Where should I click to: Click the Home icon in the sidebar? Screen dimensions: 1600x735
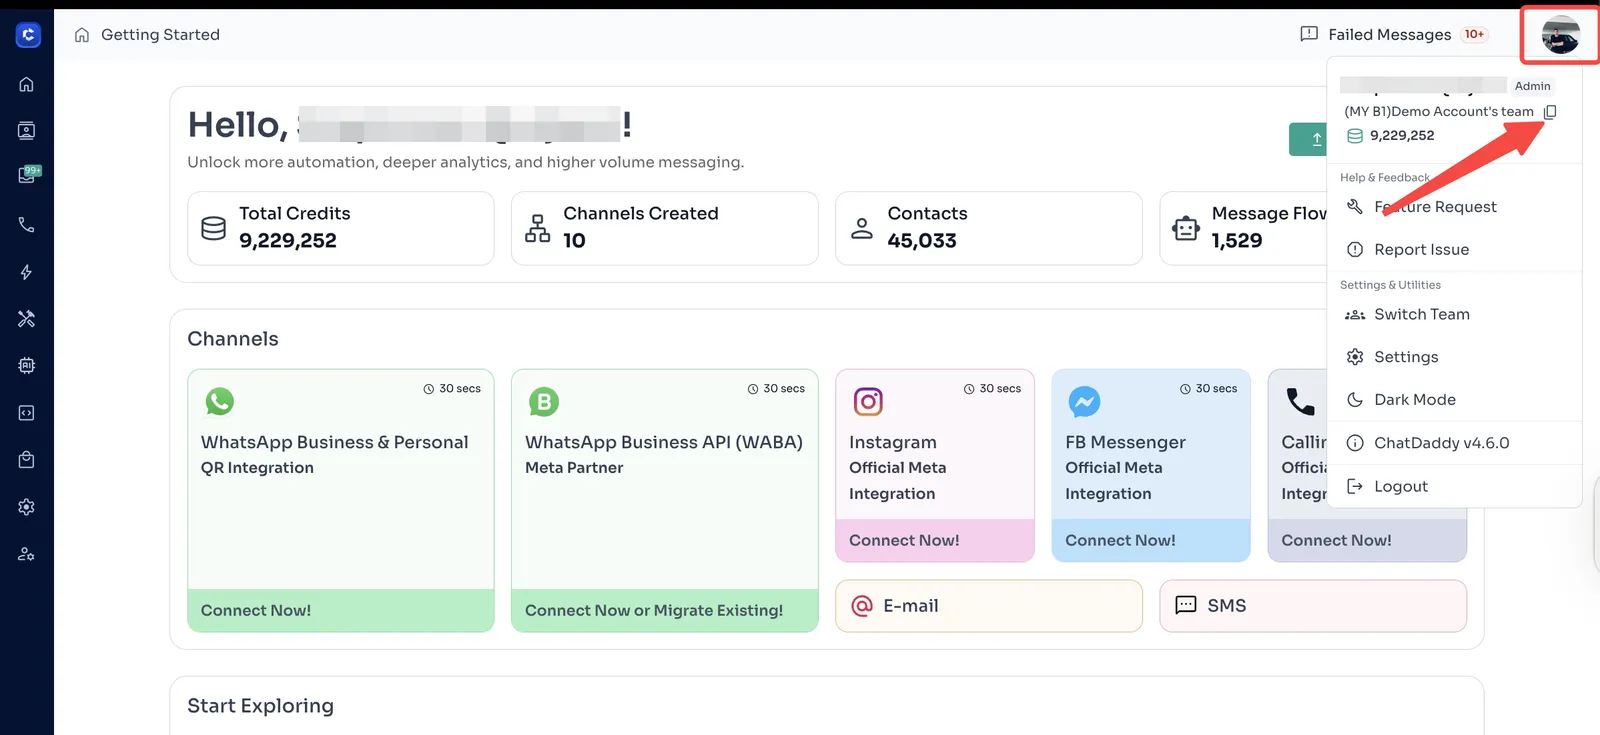click(27, 84)
